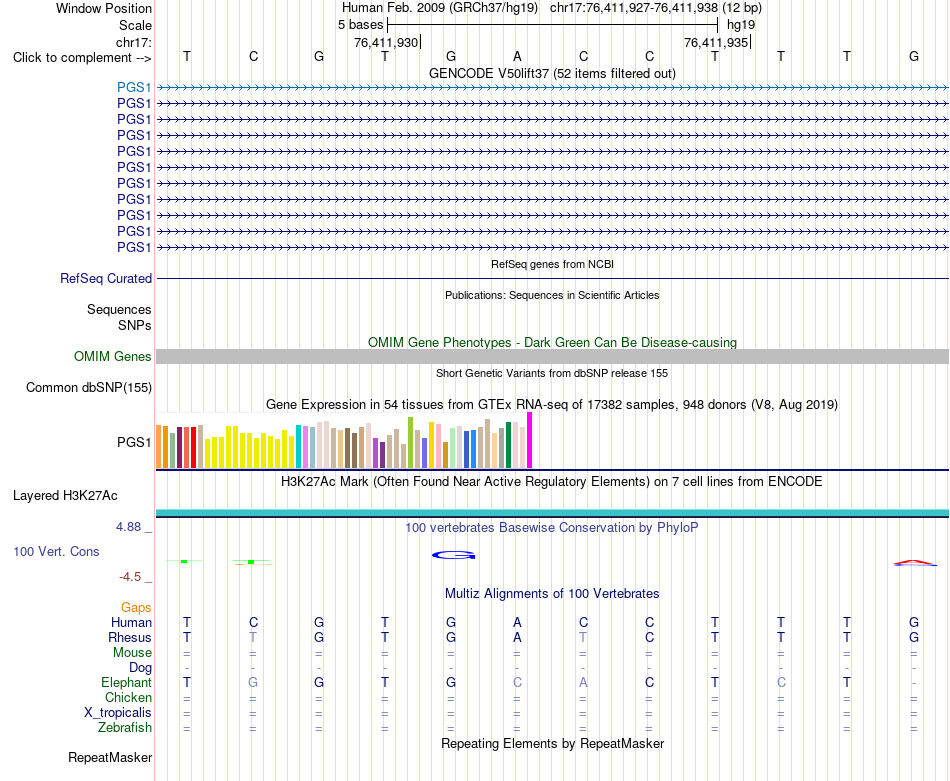Click the A base in the top sequence row
950x781 pixels.
coord(517,56)
